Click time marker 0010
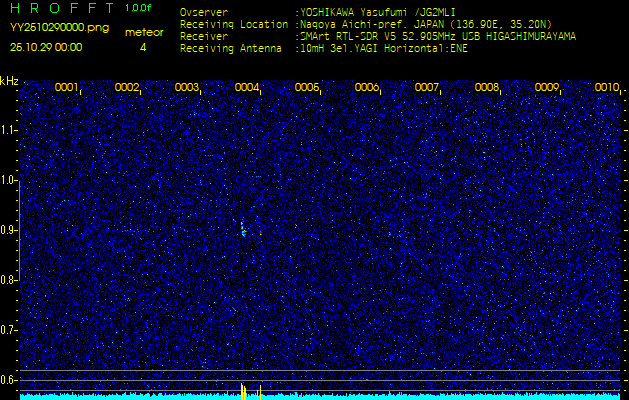629x400 pixels. pos(607,87)
